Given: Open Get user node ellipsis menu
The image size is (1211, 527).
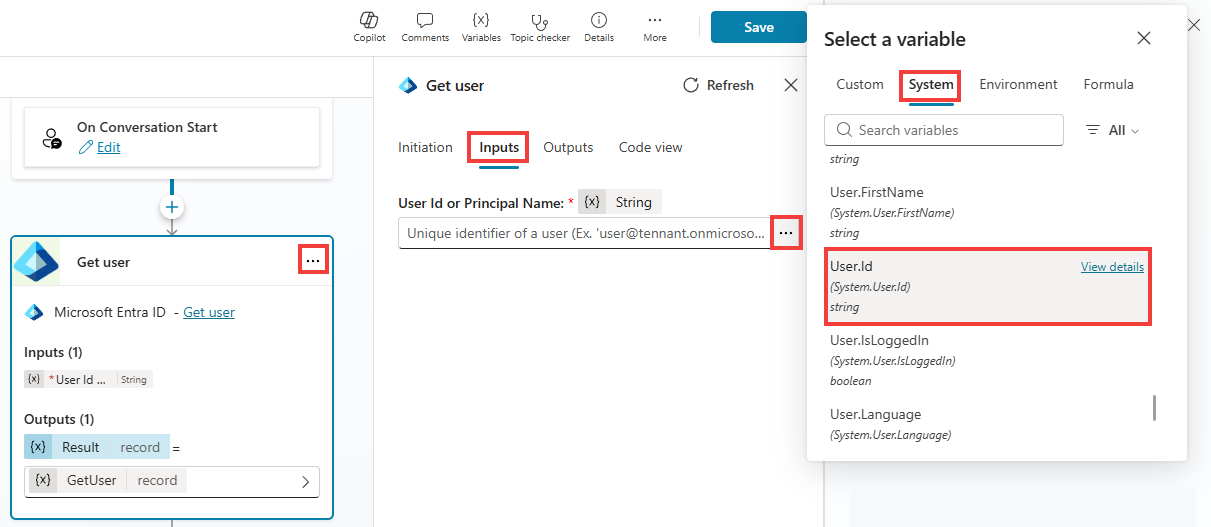Looking at the screenshot, I should point(313,261).
